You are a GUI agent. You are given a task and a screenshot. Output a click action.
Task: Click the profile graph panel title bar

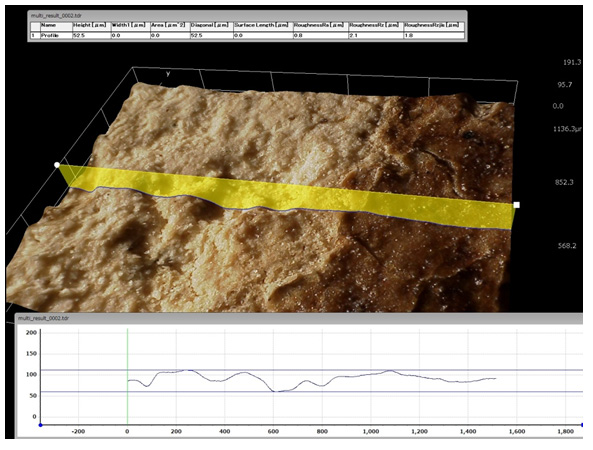point(299,318)
